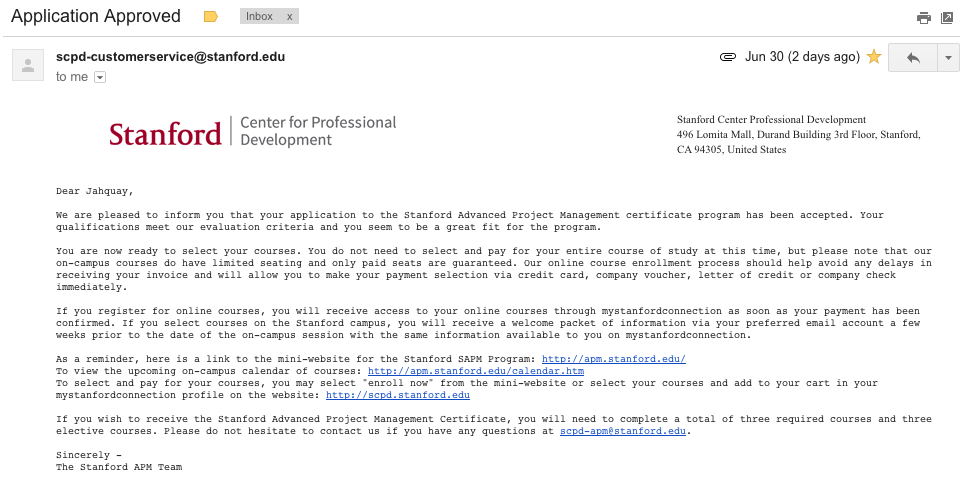This screenshot has width=970, height=480.
Task: Click the reply arrow button
Action: (x=913, y=58)
